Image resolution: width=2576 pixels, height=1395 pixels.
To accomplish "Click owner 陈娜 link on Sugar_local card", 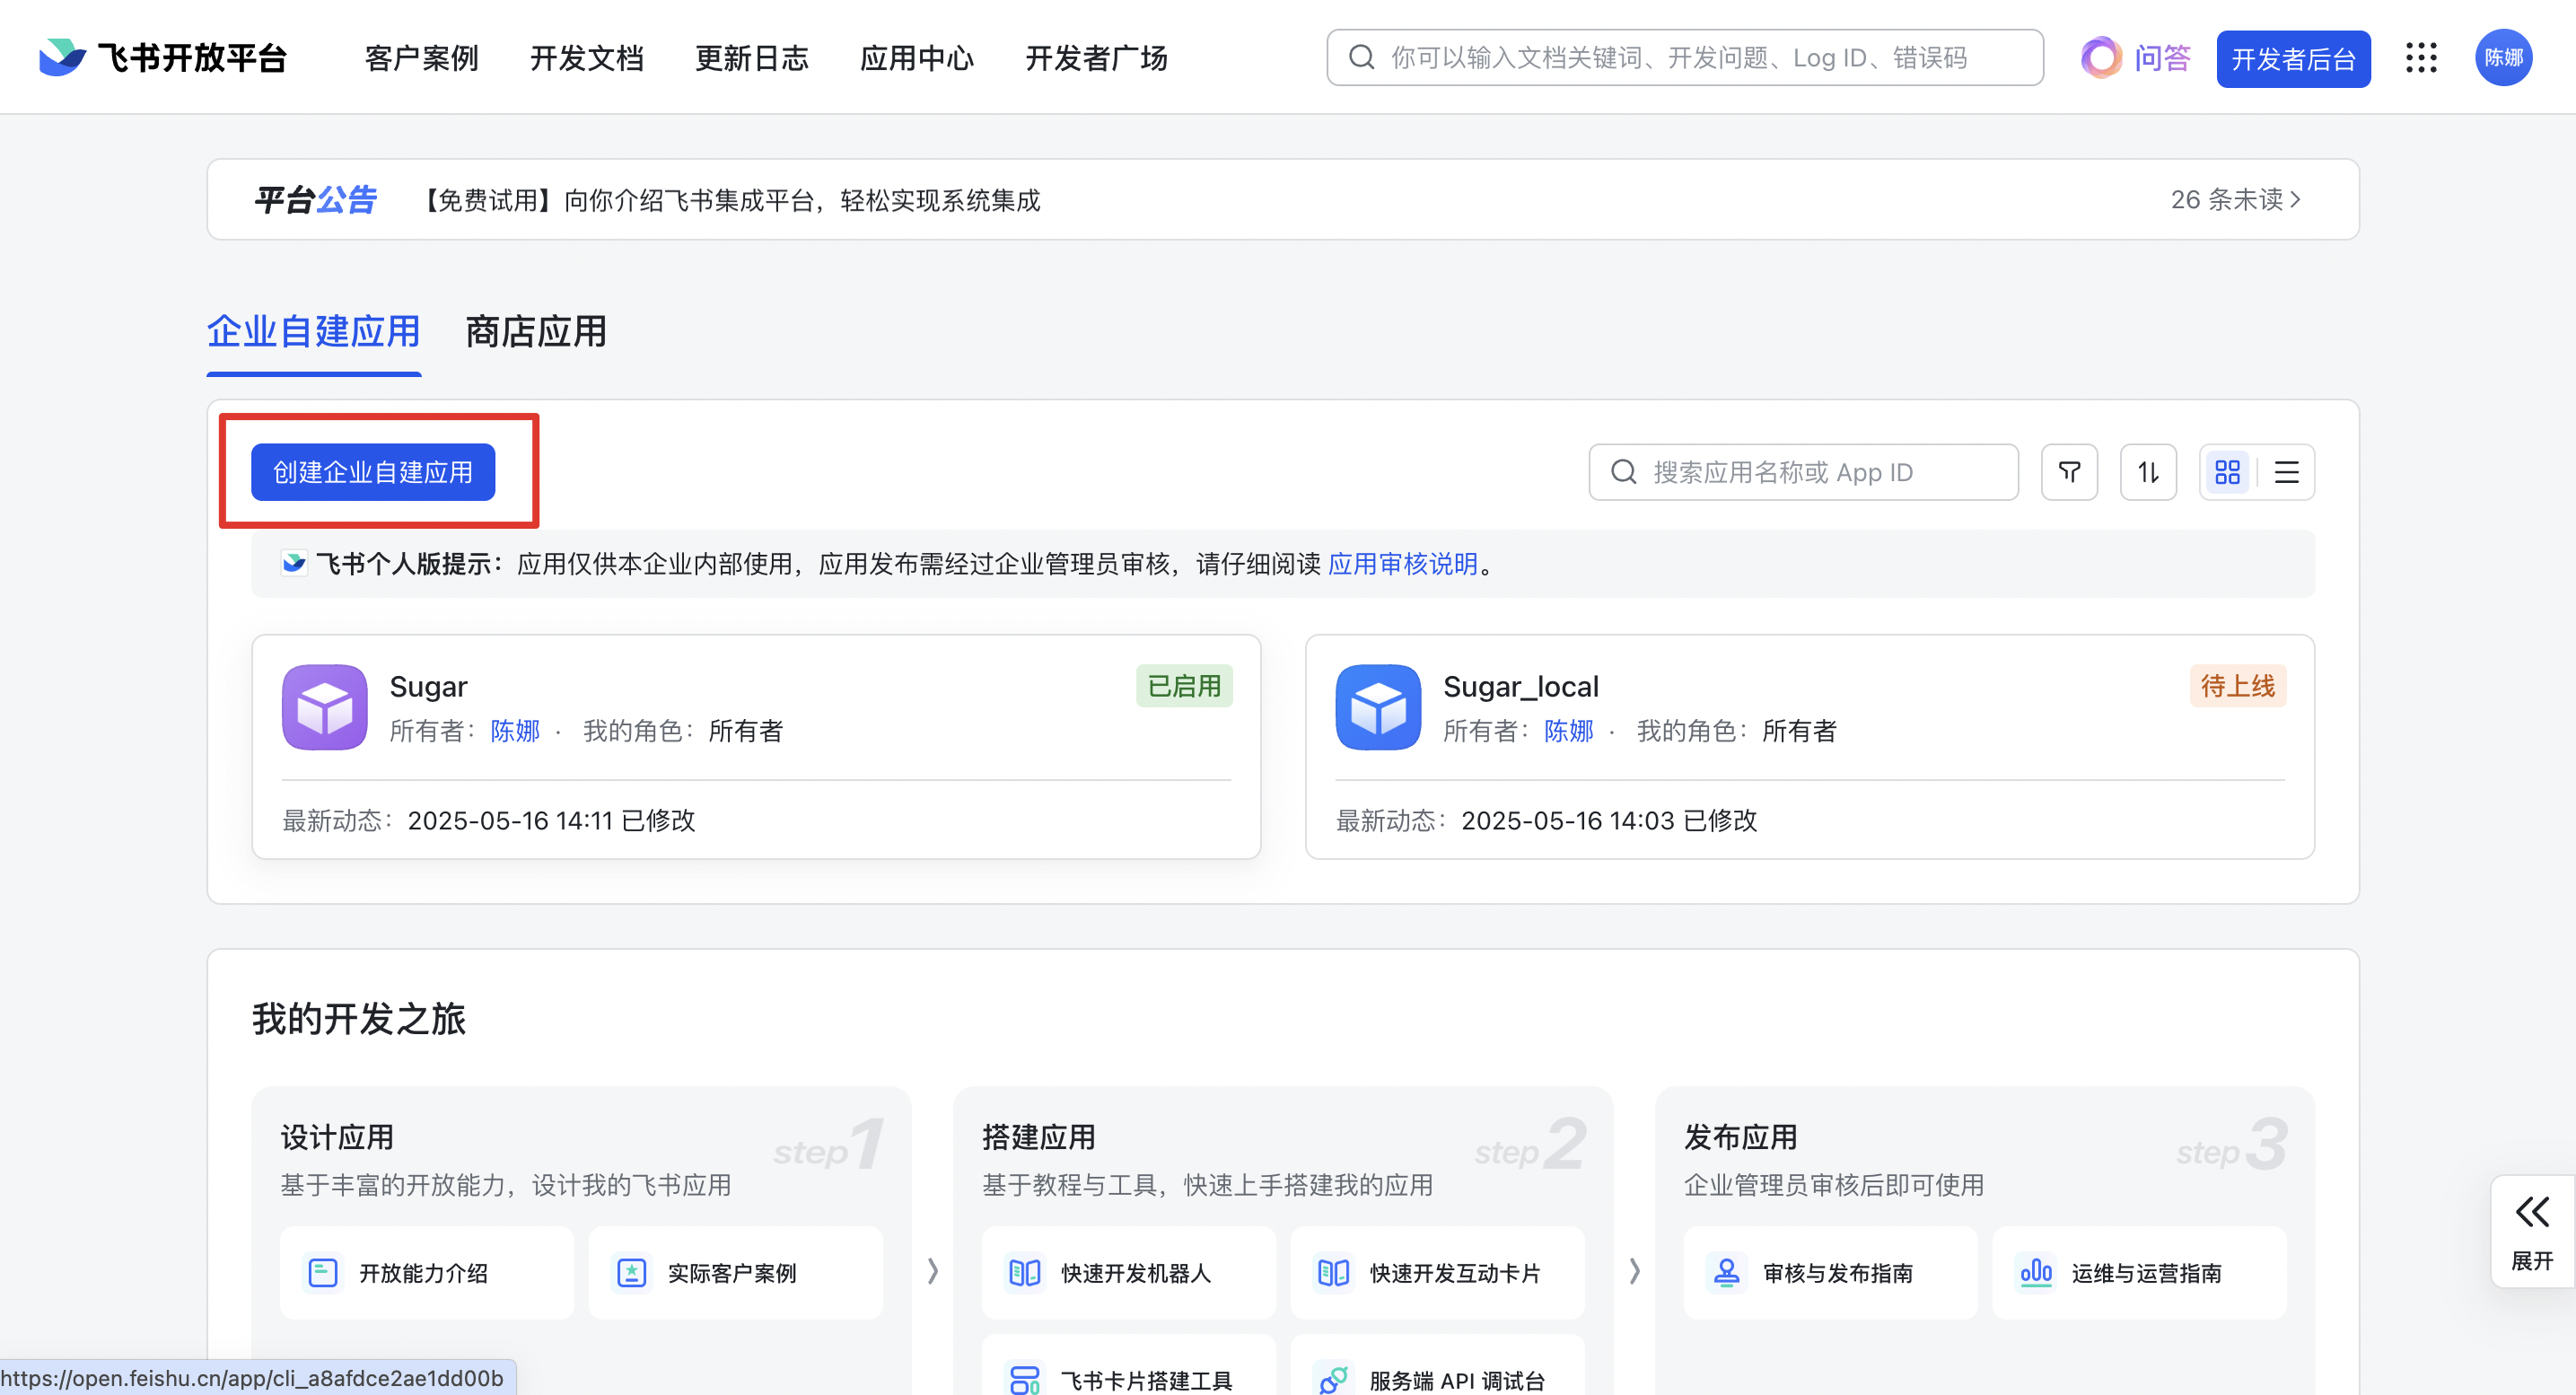I will tap(1569, 731).
